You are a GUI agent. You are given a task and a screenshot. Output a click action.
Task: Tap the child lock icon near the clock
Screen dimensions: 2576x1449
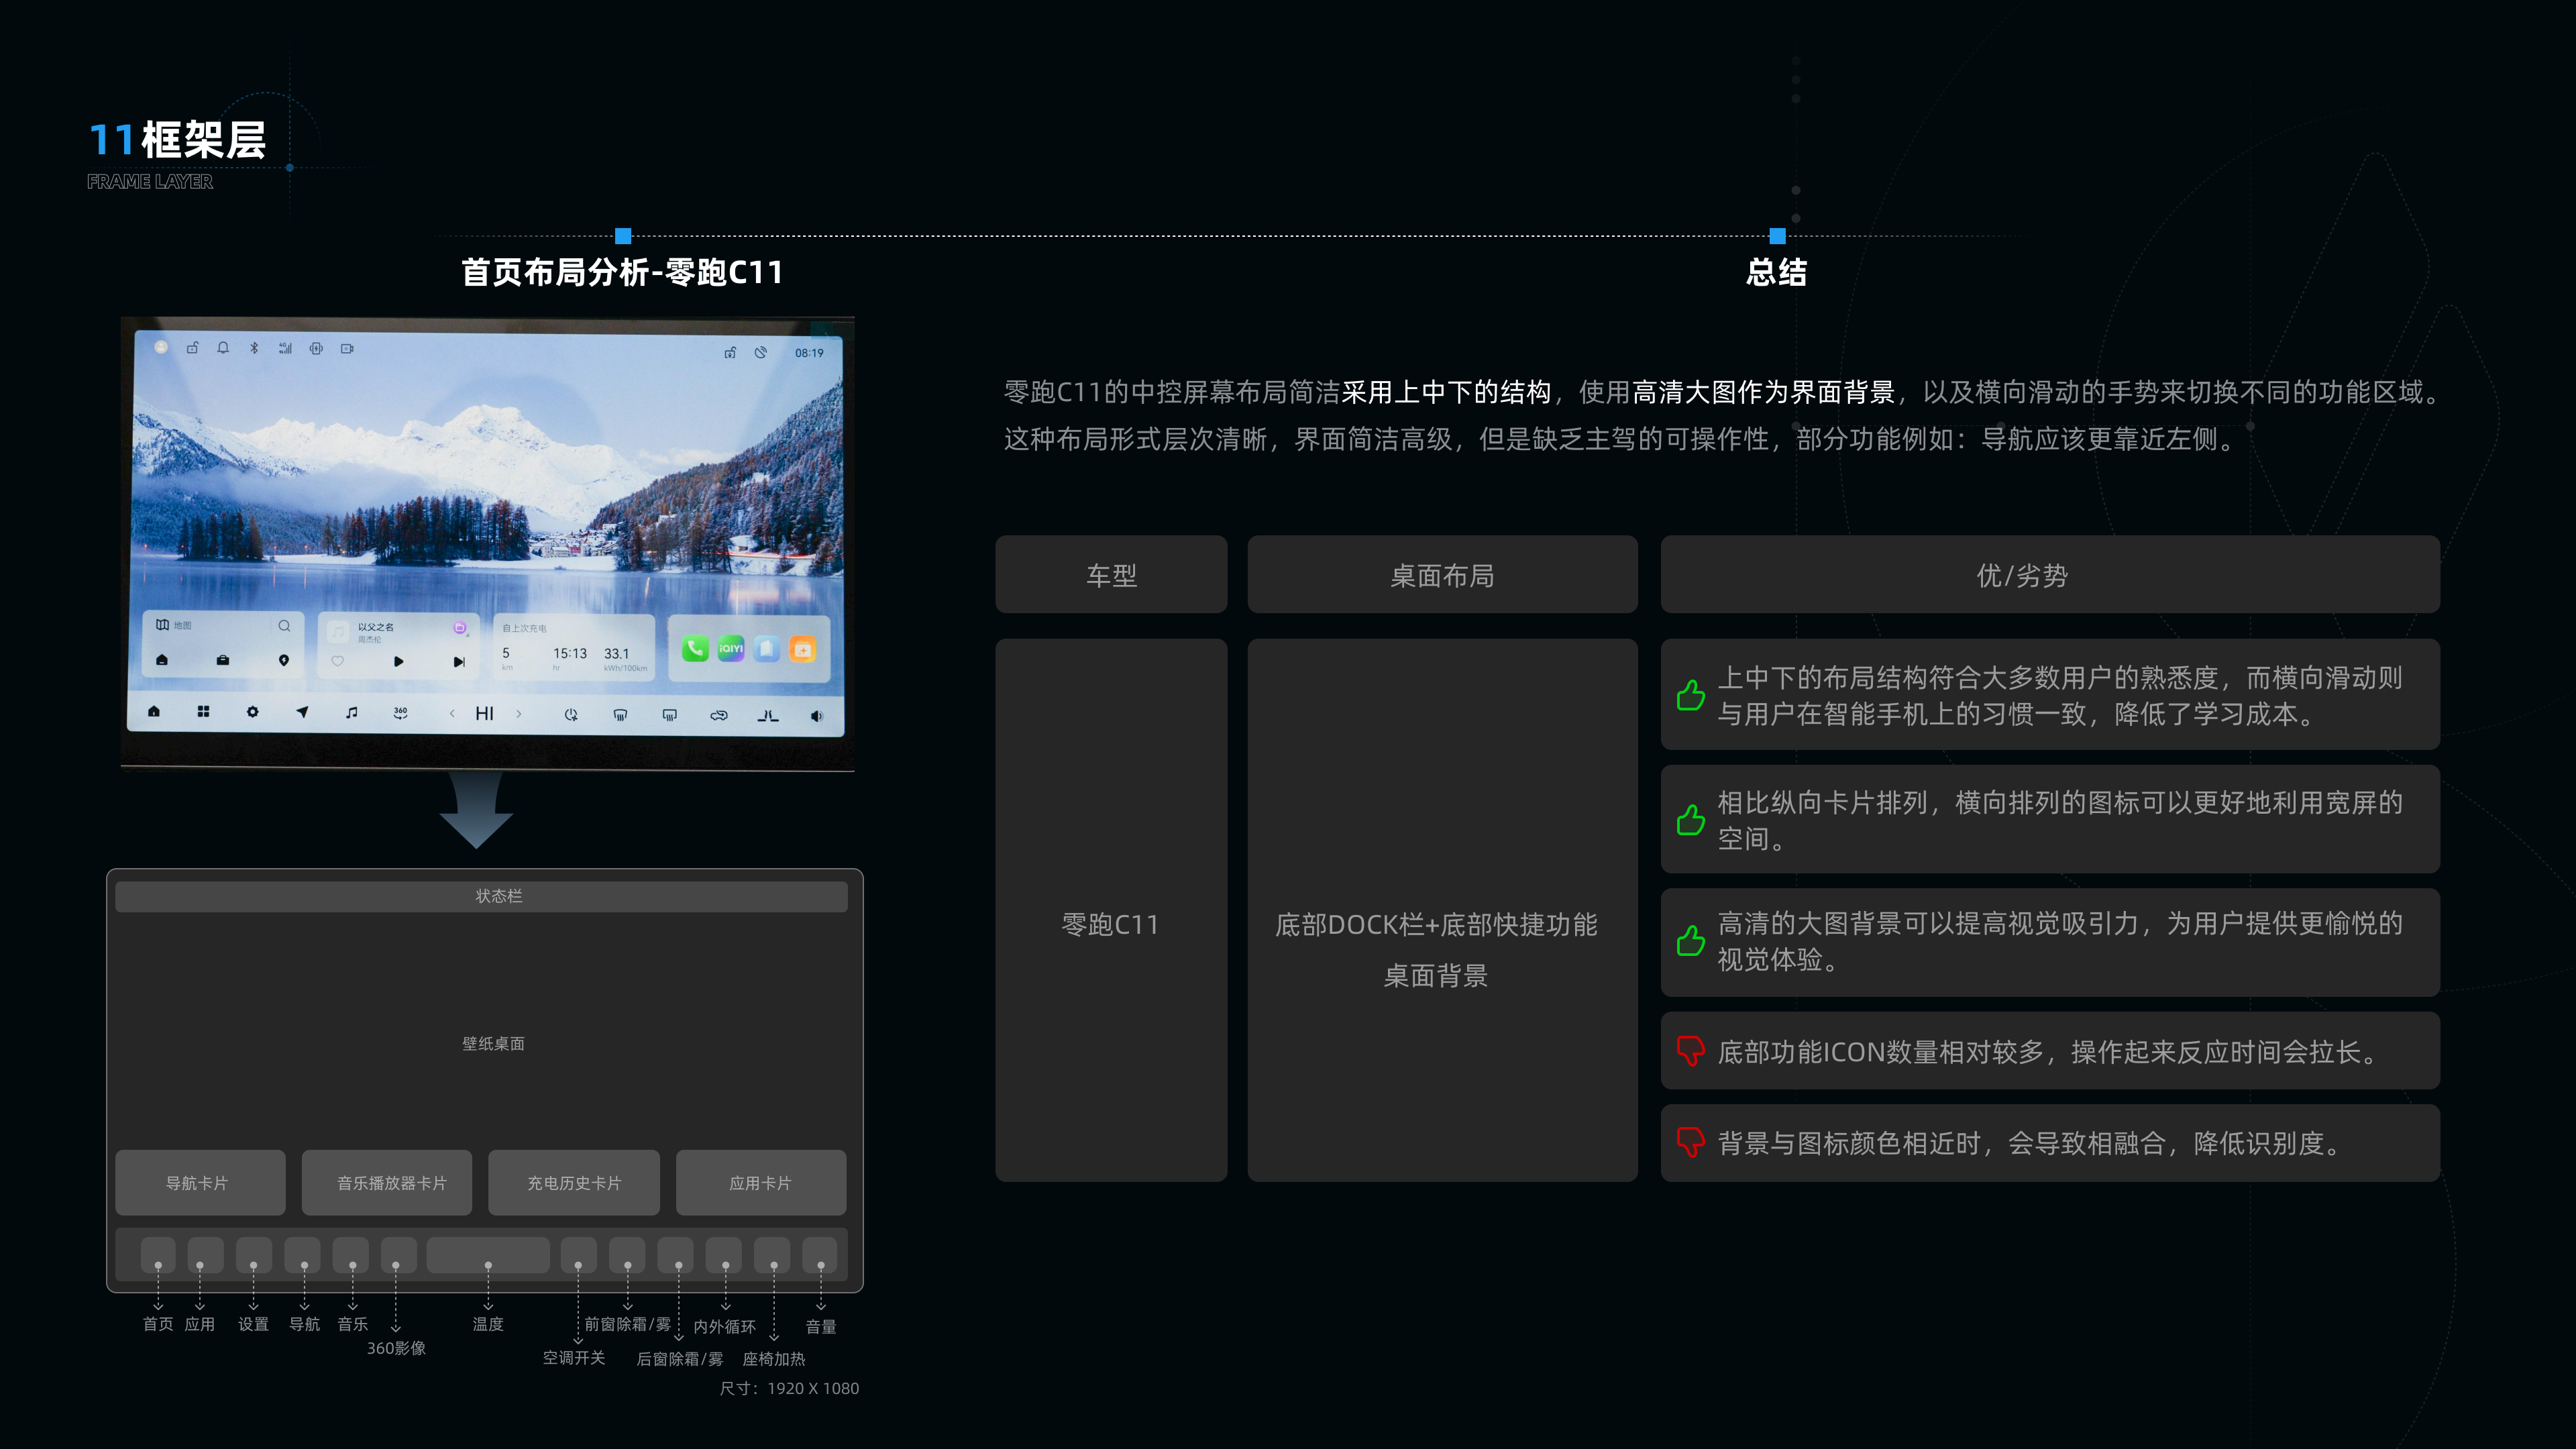click(x=730, y=352)
